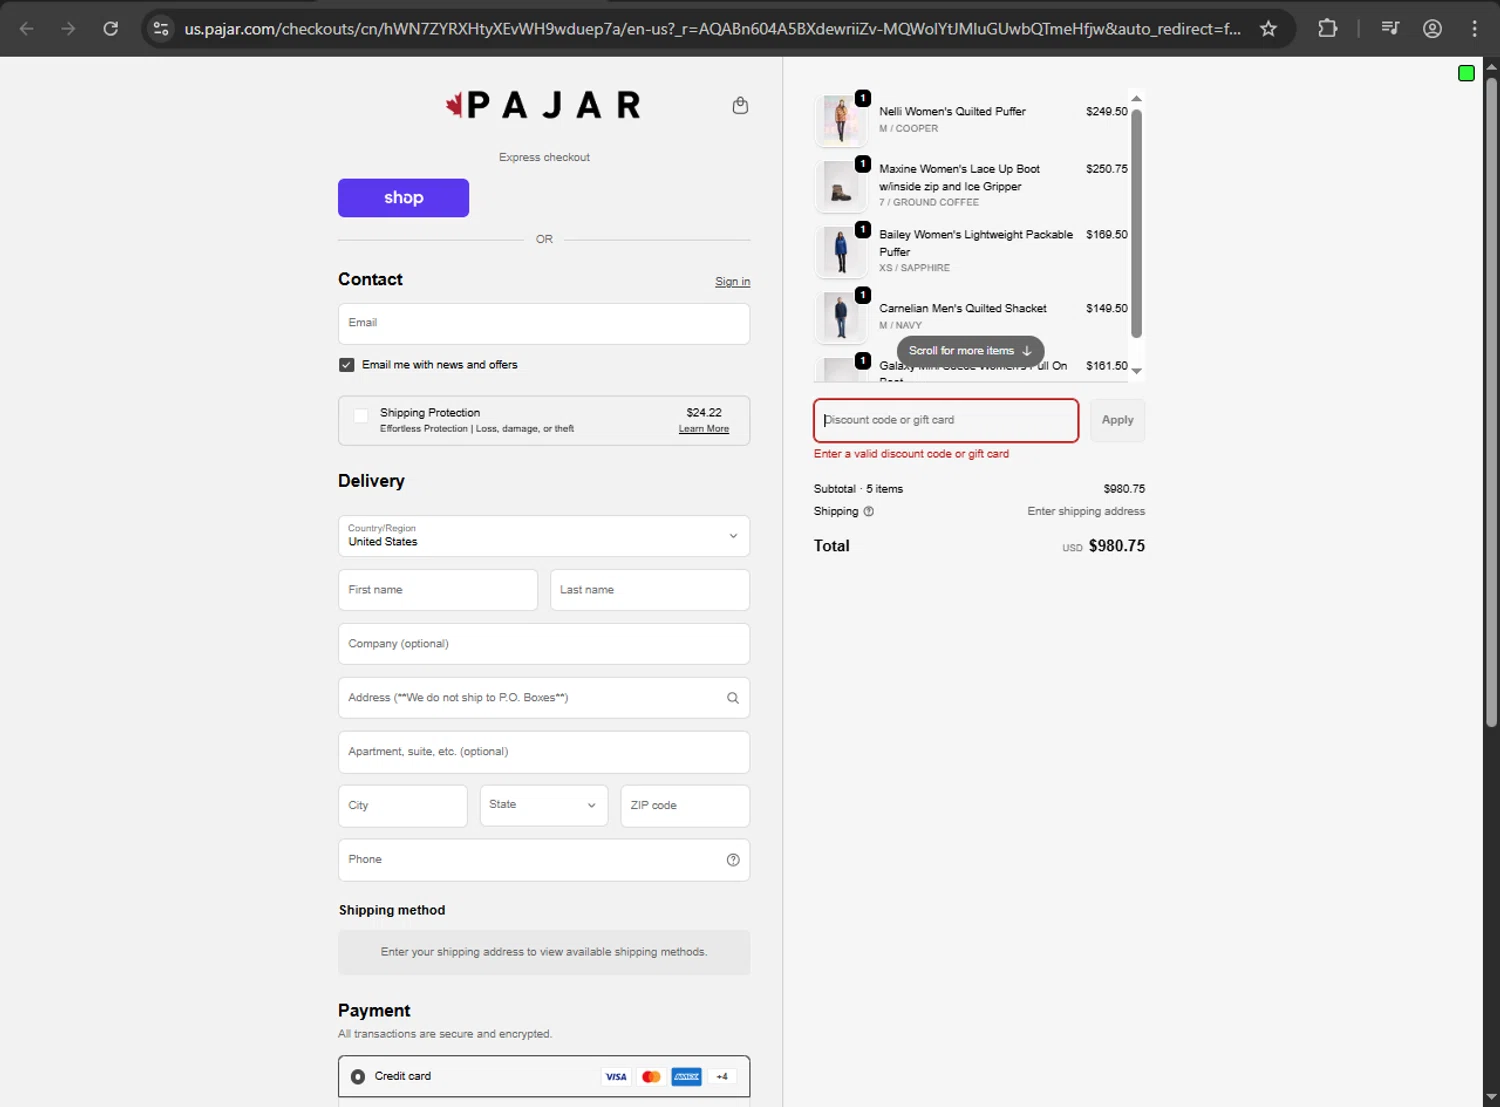Focus the City field

[x=403, y=806]
